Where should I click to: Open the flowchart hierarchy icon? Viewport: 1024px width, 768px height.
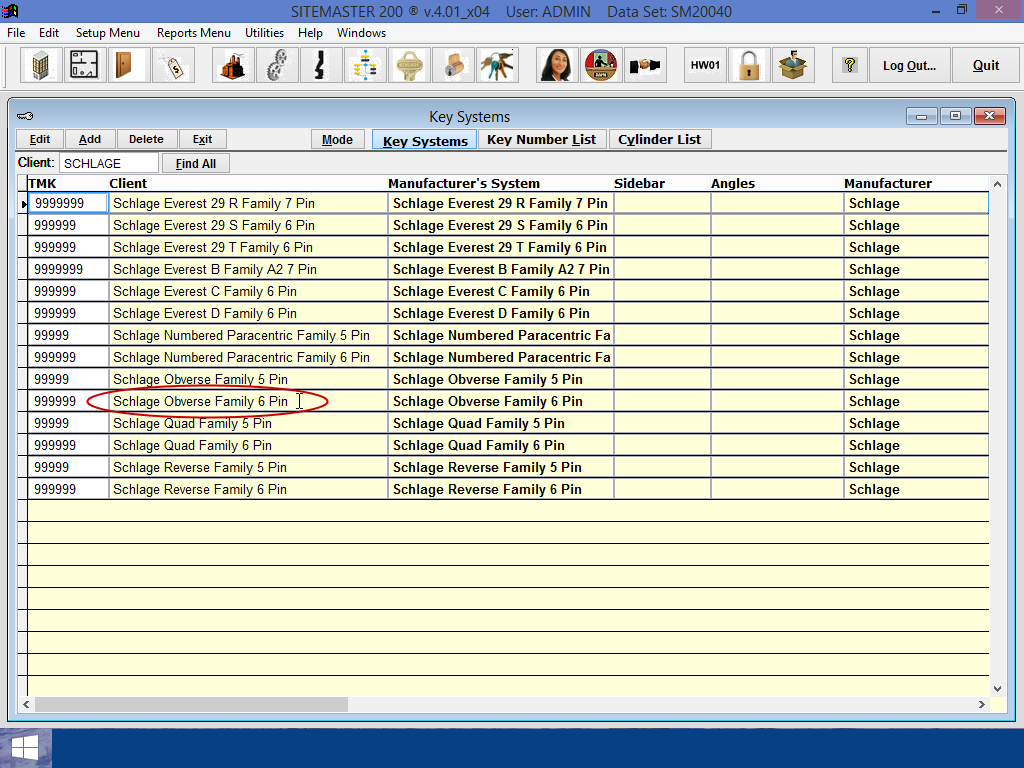tap(365, 65)
